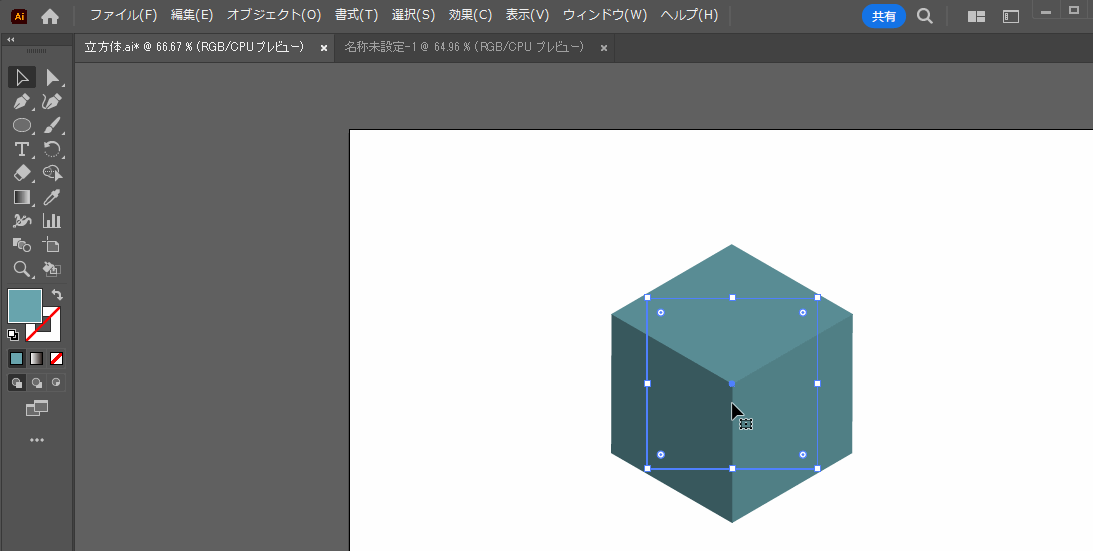Set paint mode to Color
This screenshot has height=551, width=1093.
click(x=17, y=358)
